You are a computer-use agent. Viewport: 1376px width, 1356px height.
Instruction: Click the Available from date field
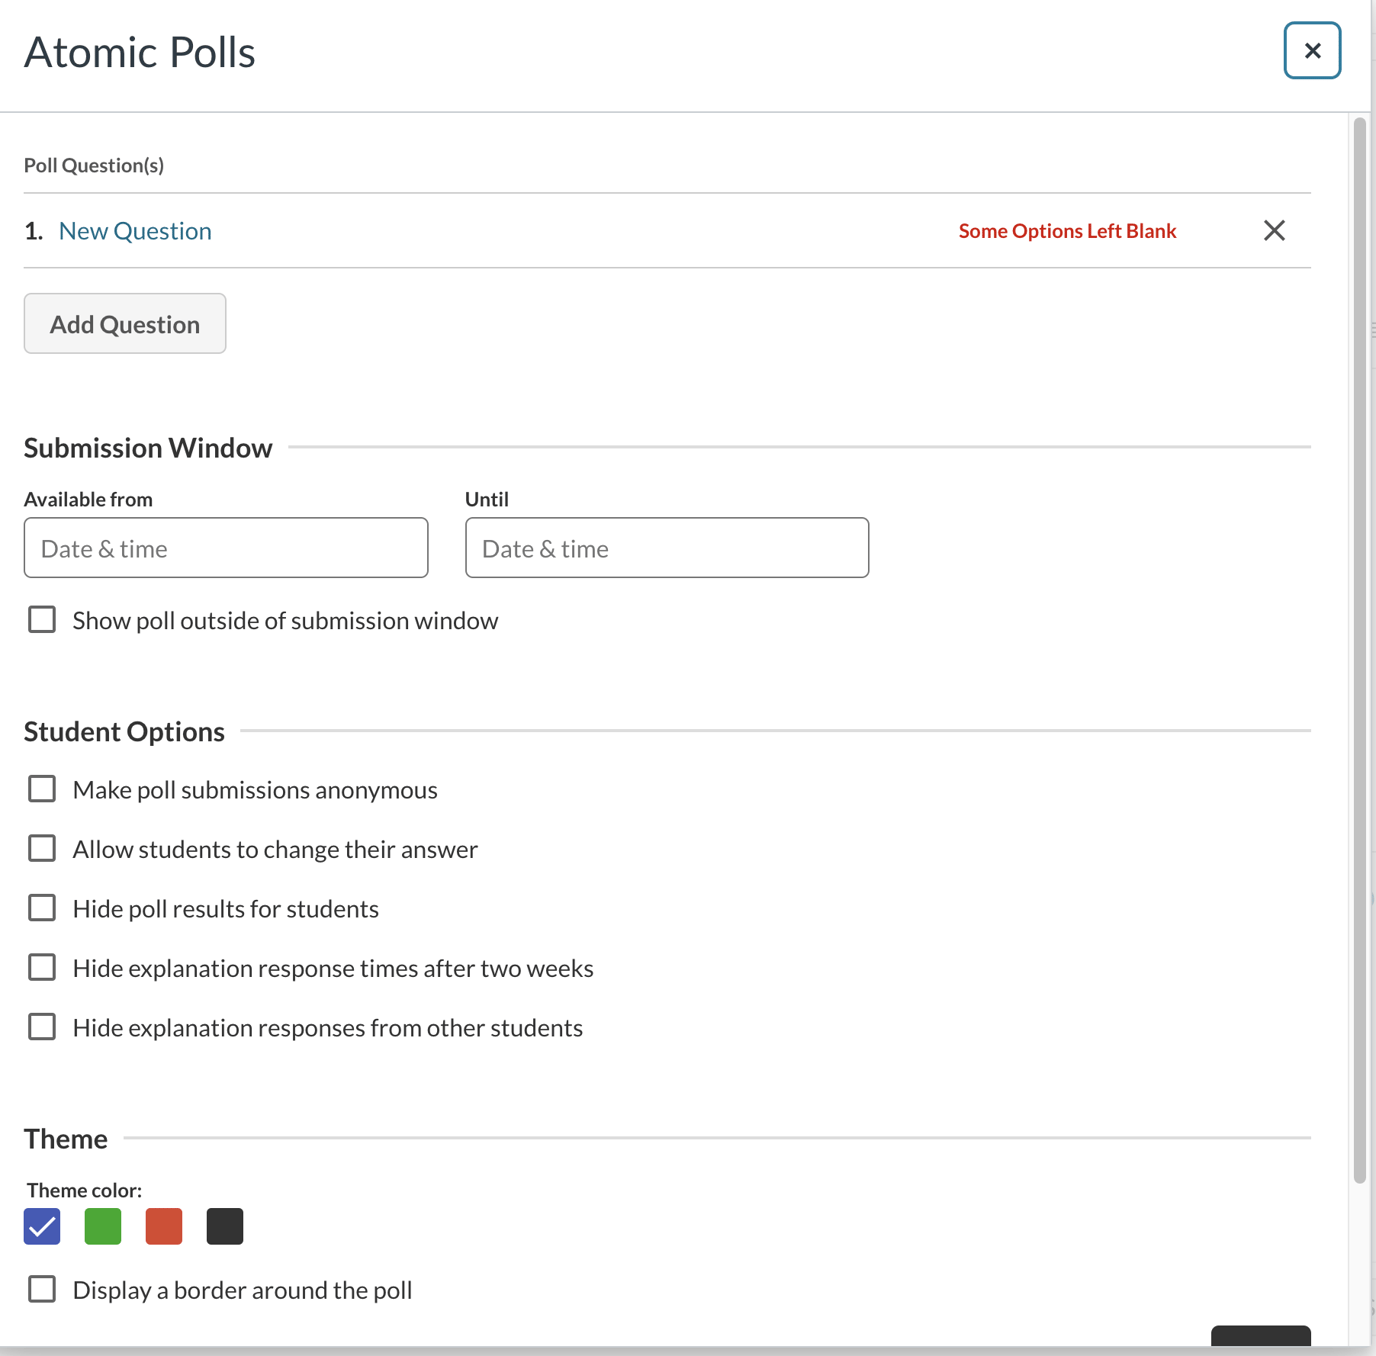click(226, 548)
